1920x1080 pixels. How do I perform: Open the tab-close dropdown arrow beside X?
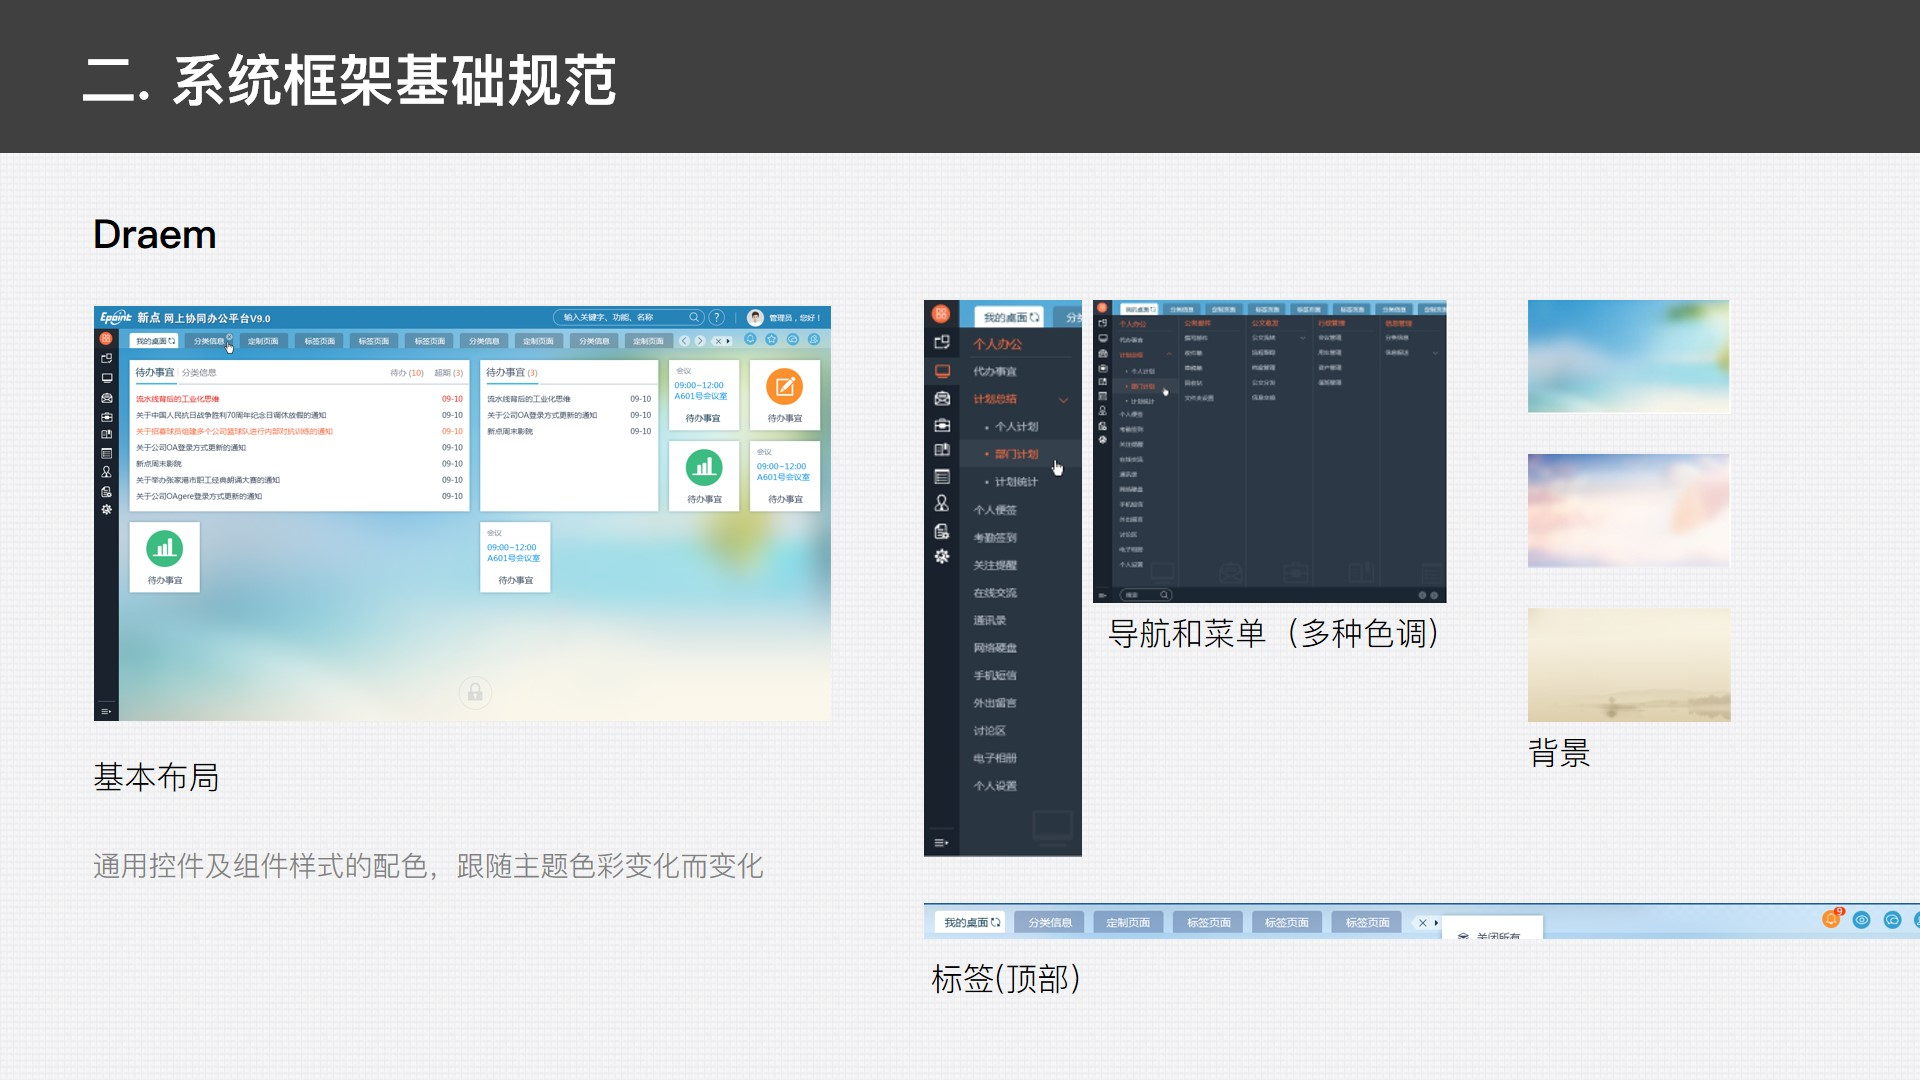pos(1436,923)
